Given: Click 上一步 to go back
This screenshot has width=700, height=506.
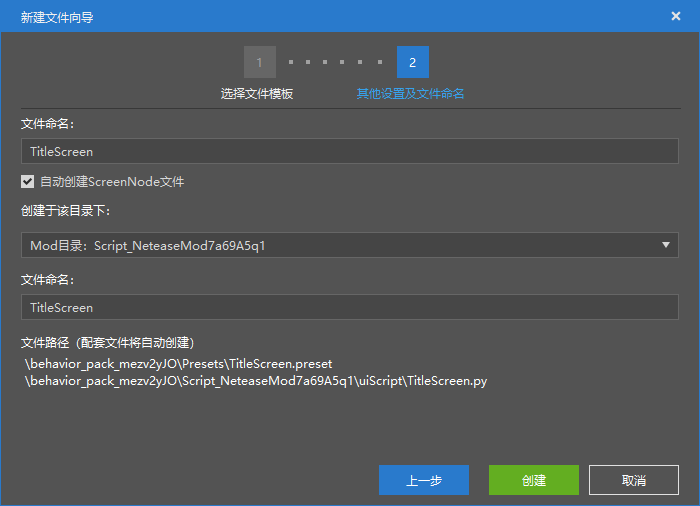Looking at the screenshot, I should (423, 480).
